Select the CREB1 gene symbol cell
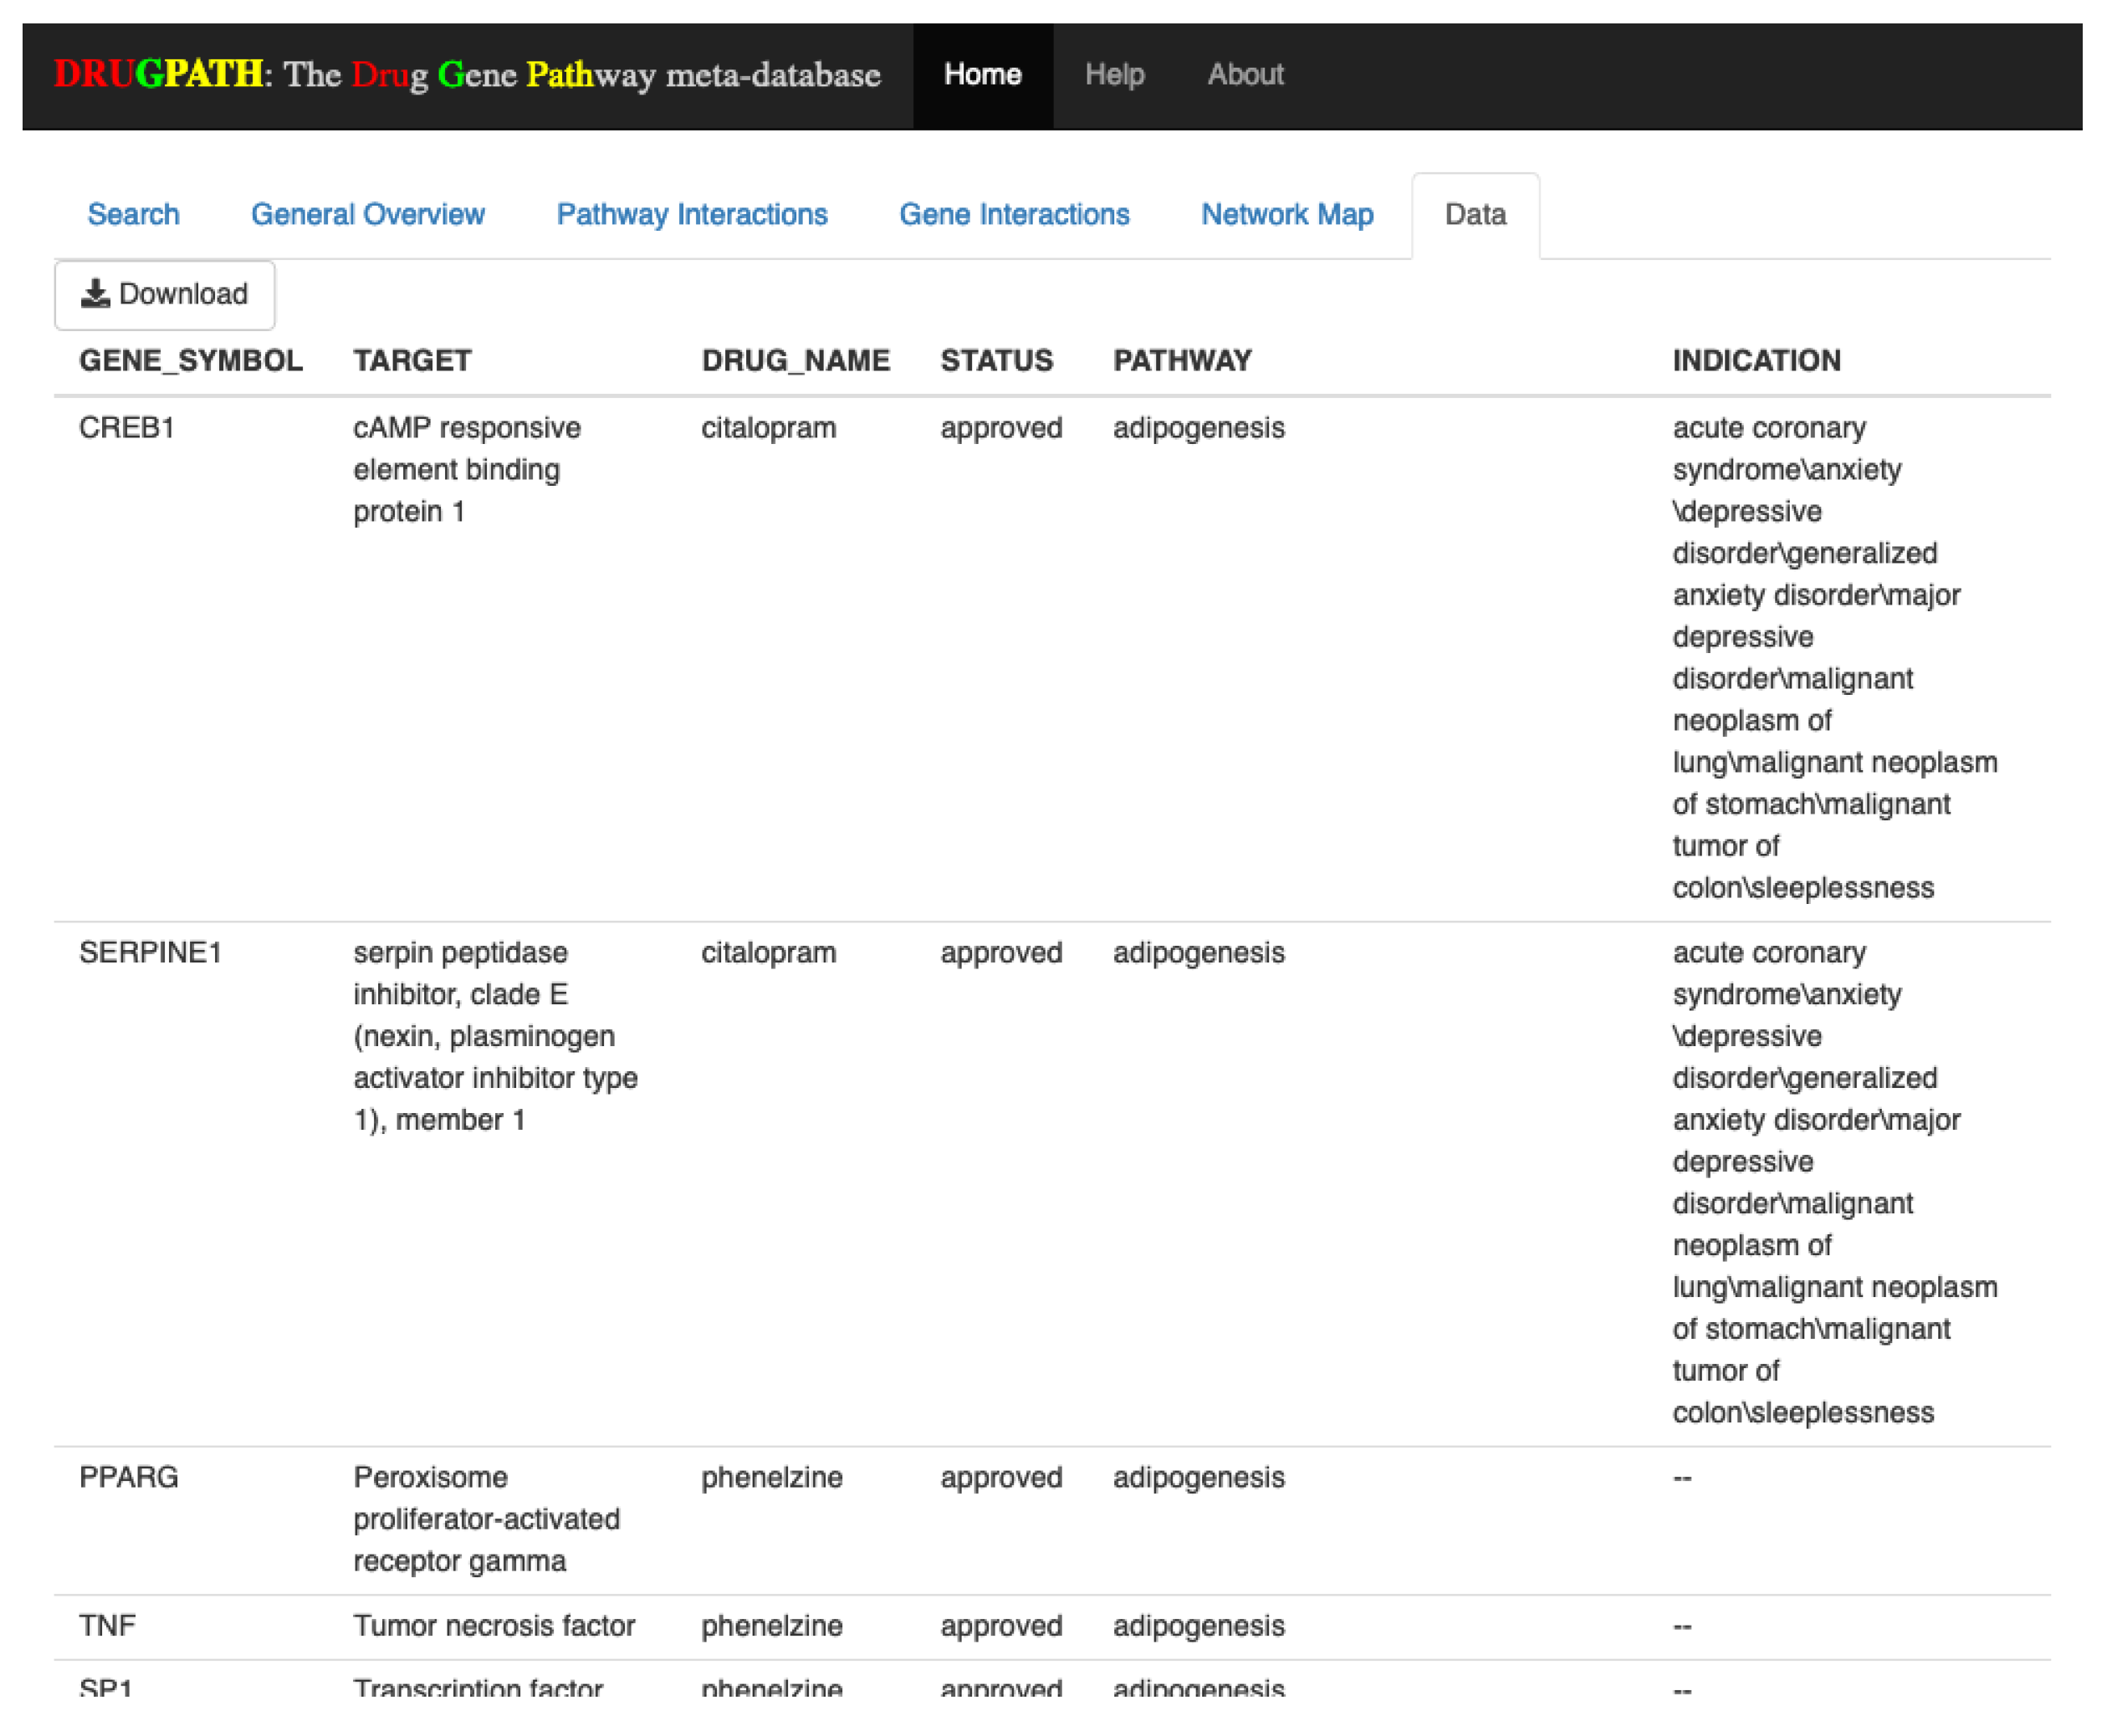 click(127, 428)
